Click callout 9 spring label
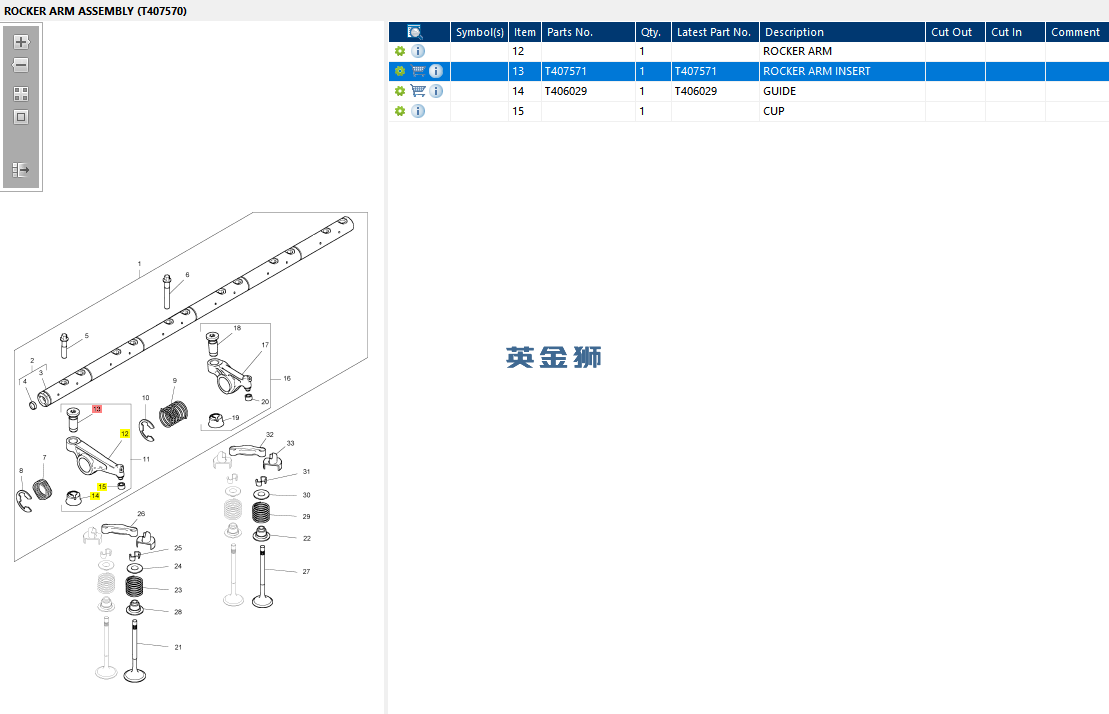1109x714 pixels. 175,381
